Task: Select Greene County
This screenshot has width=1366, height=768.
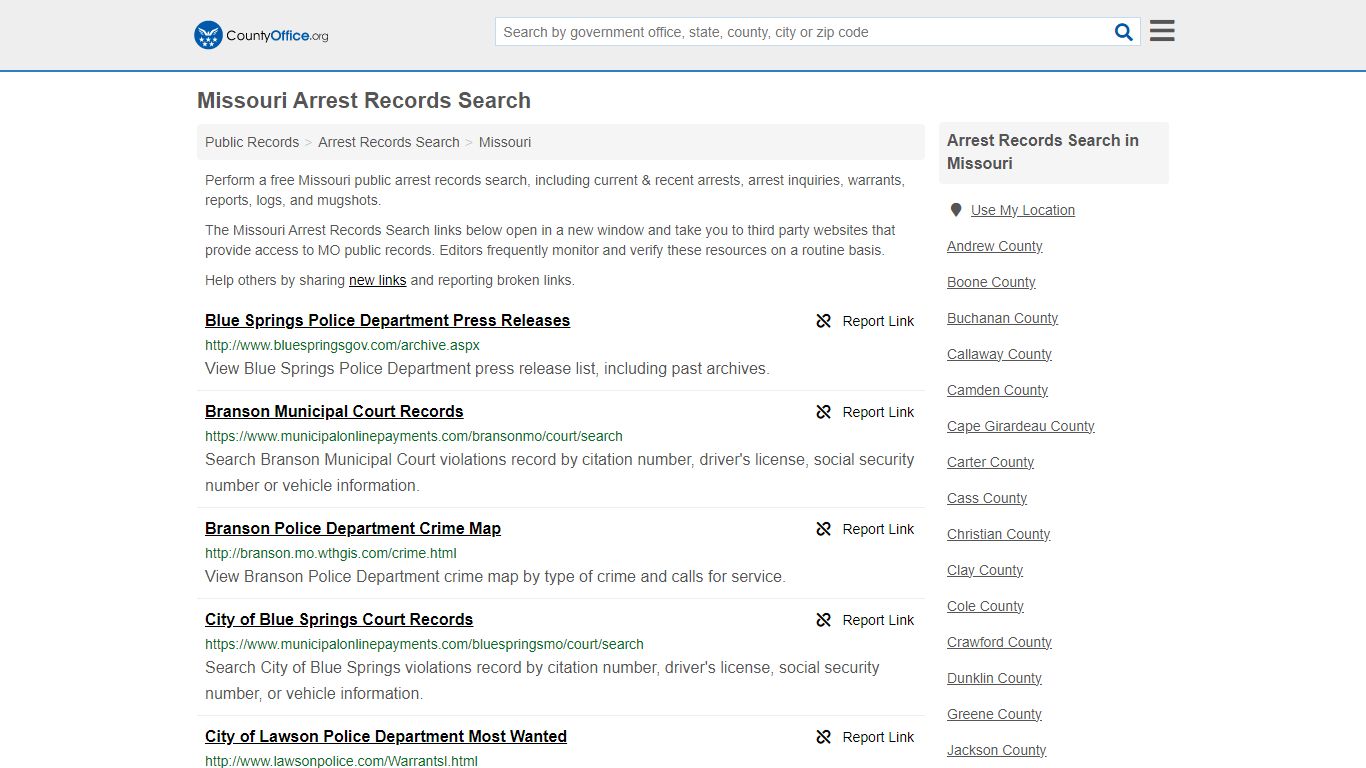Action: click(x=994, y=714)
